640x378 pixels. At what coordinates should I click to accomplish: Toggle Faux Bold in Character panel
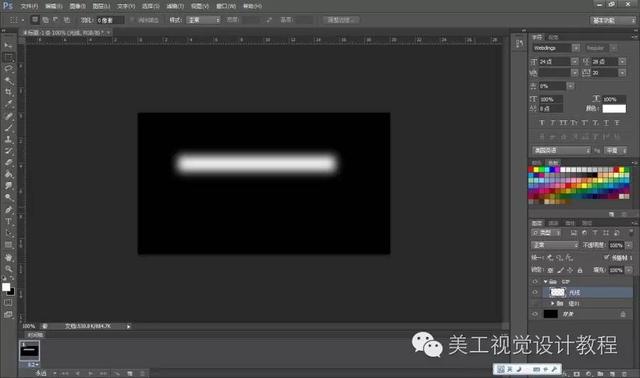[x=542, y=122]
